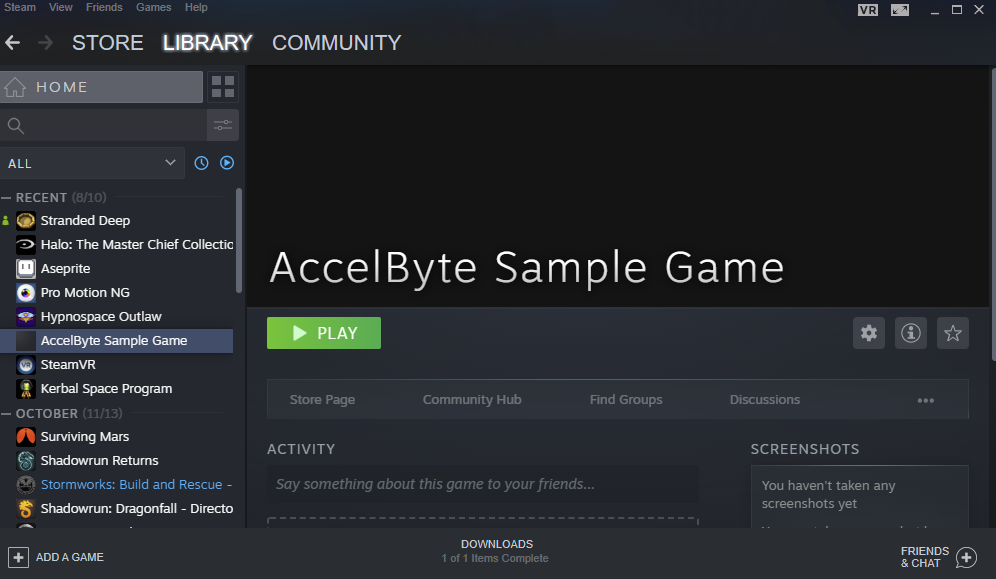Viewport: 996px width, 579px height.
Task: Open more links ellipsis menu
Action: pyautogui.click(x=925, y=400)
